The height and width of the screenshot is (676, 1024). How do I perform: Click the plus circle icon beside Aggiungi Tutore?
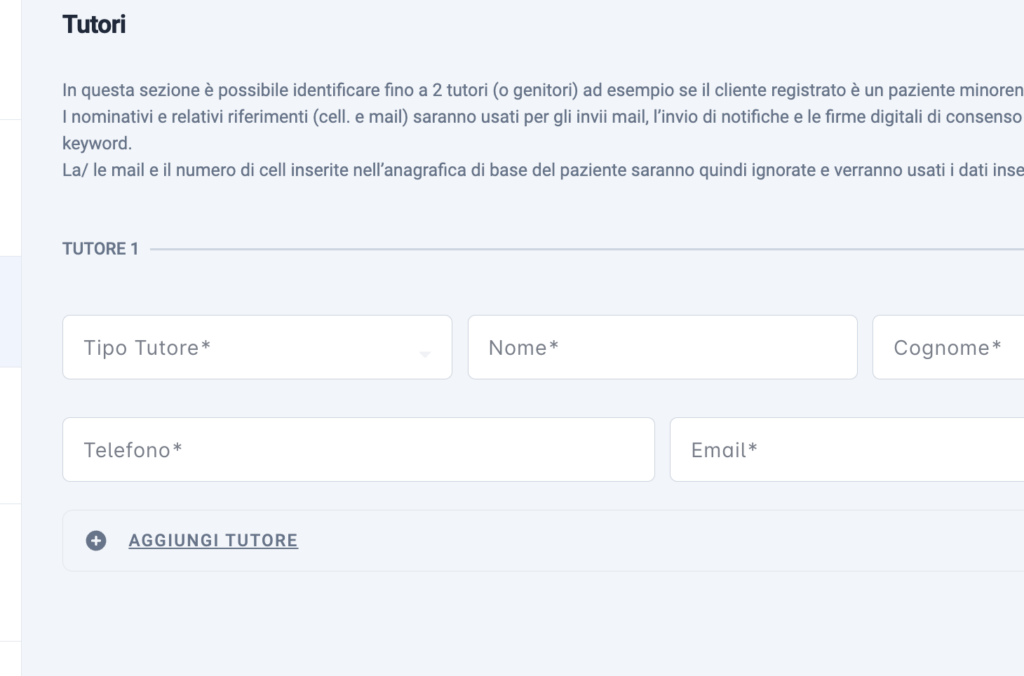(x=96, y=541)
